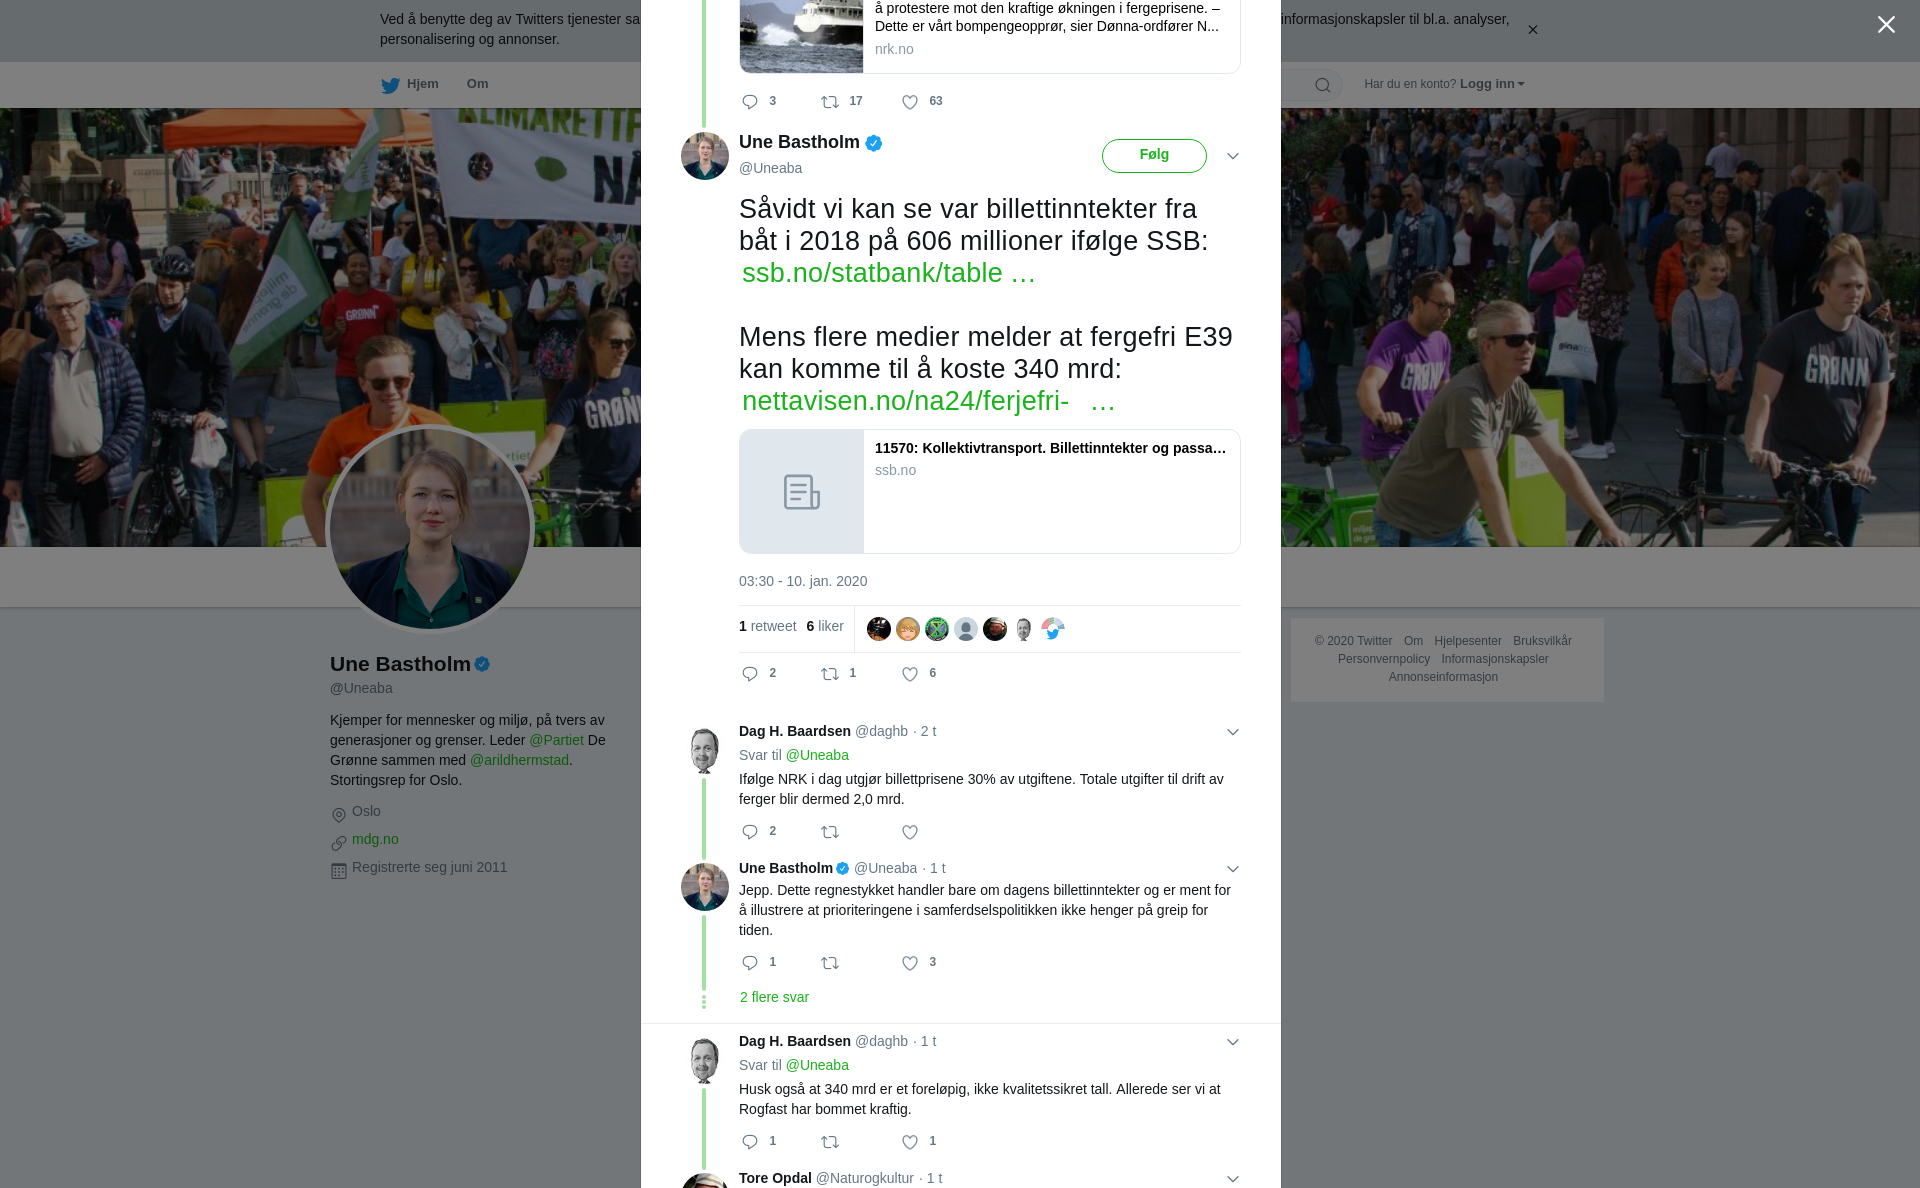Open the Om menu item
Screen dimensions: 1920x1188
[477, 84]
